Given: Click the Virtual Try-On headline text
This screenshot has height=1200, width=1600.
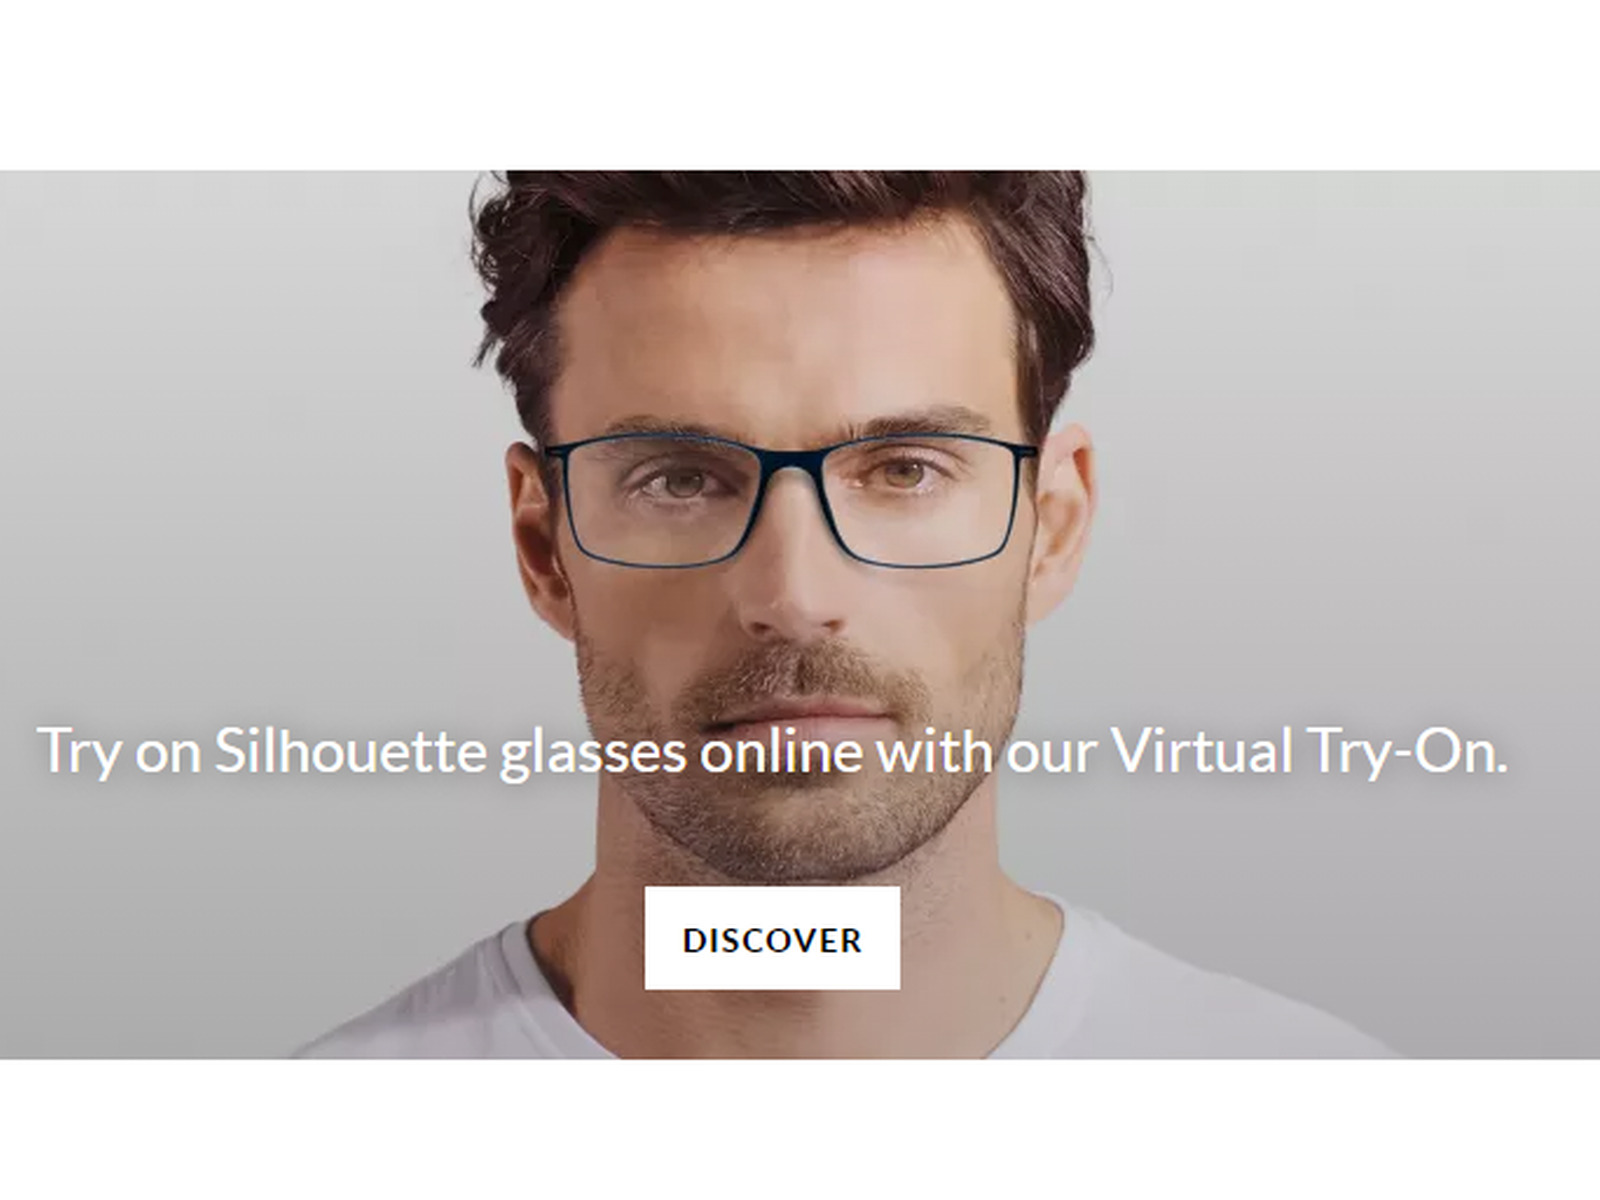Looking at the screenshot, I should [772, 751].
